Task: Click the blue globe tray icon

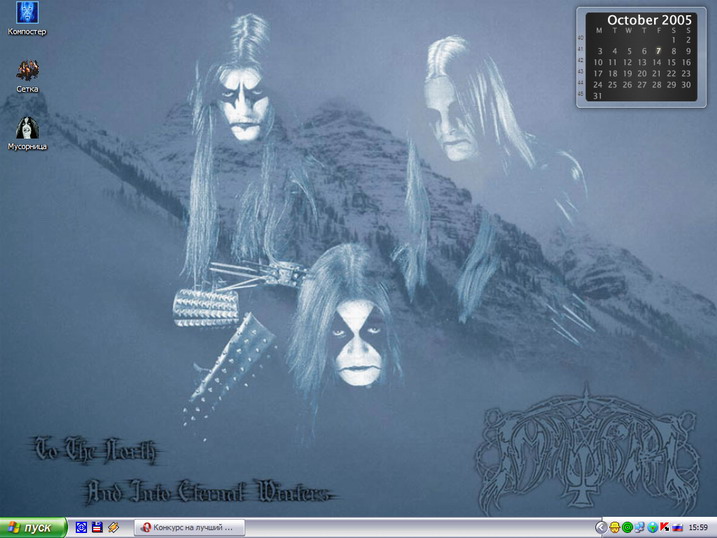Action: click(x=653, y=528)
